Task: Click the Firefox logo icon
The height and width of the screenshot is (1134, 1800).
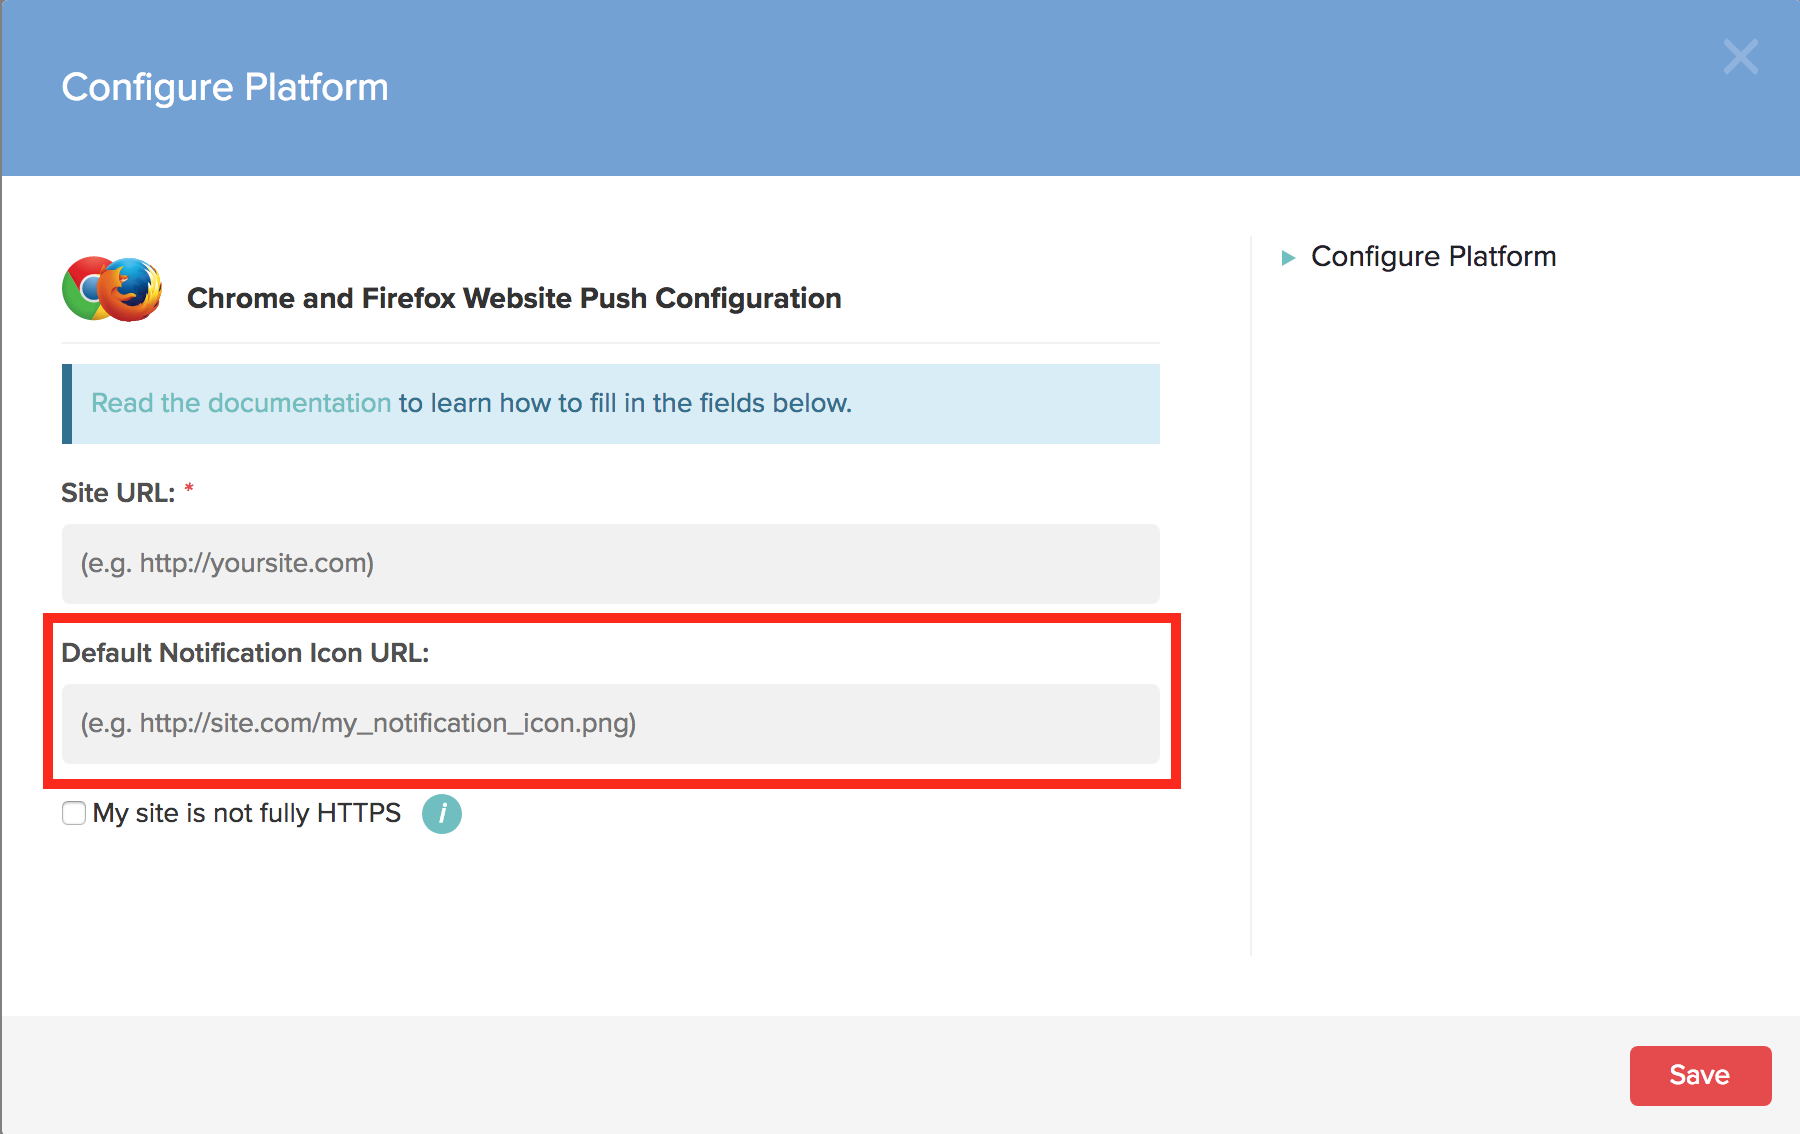Action: 132,290
